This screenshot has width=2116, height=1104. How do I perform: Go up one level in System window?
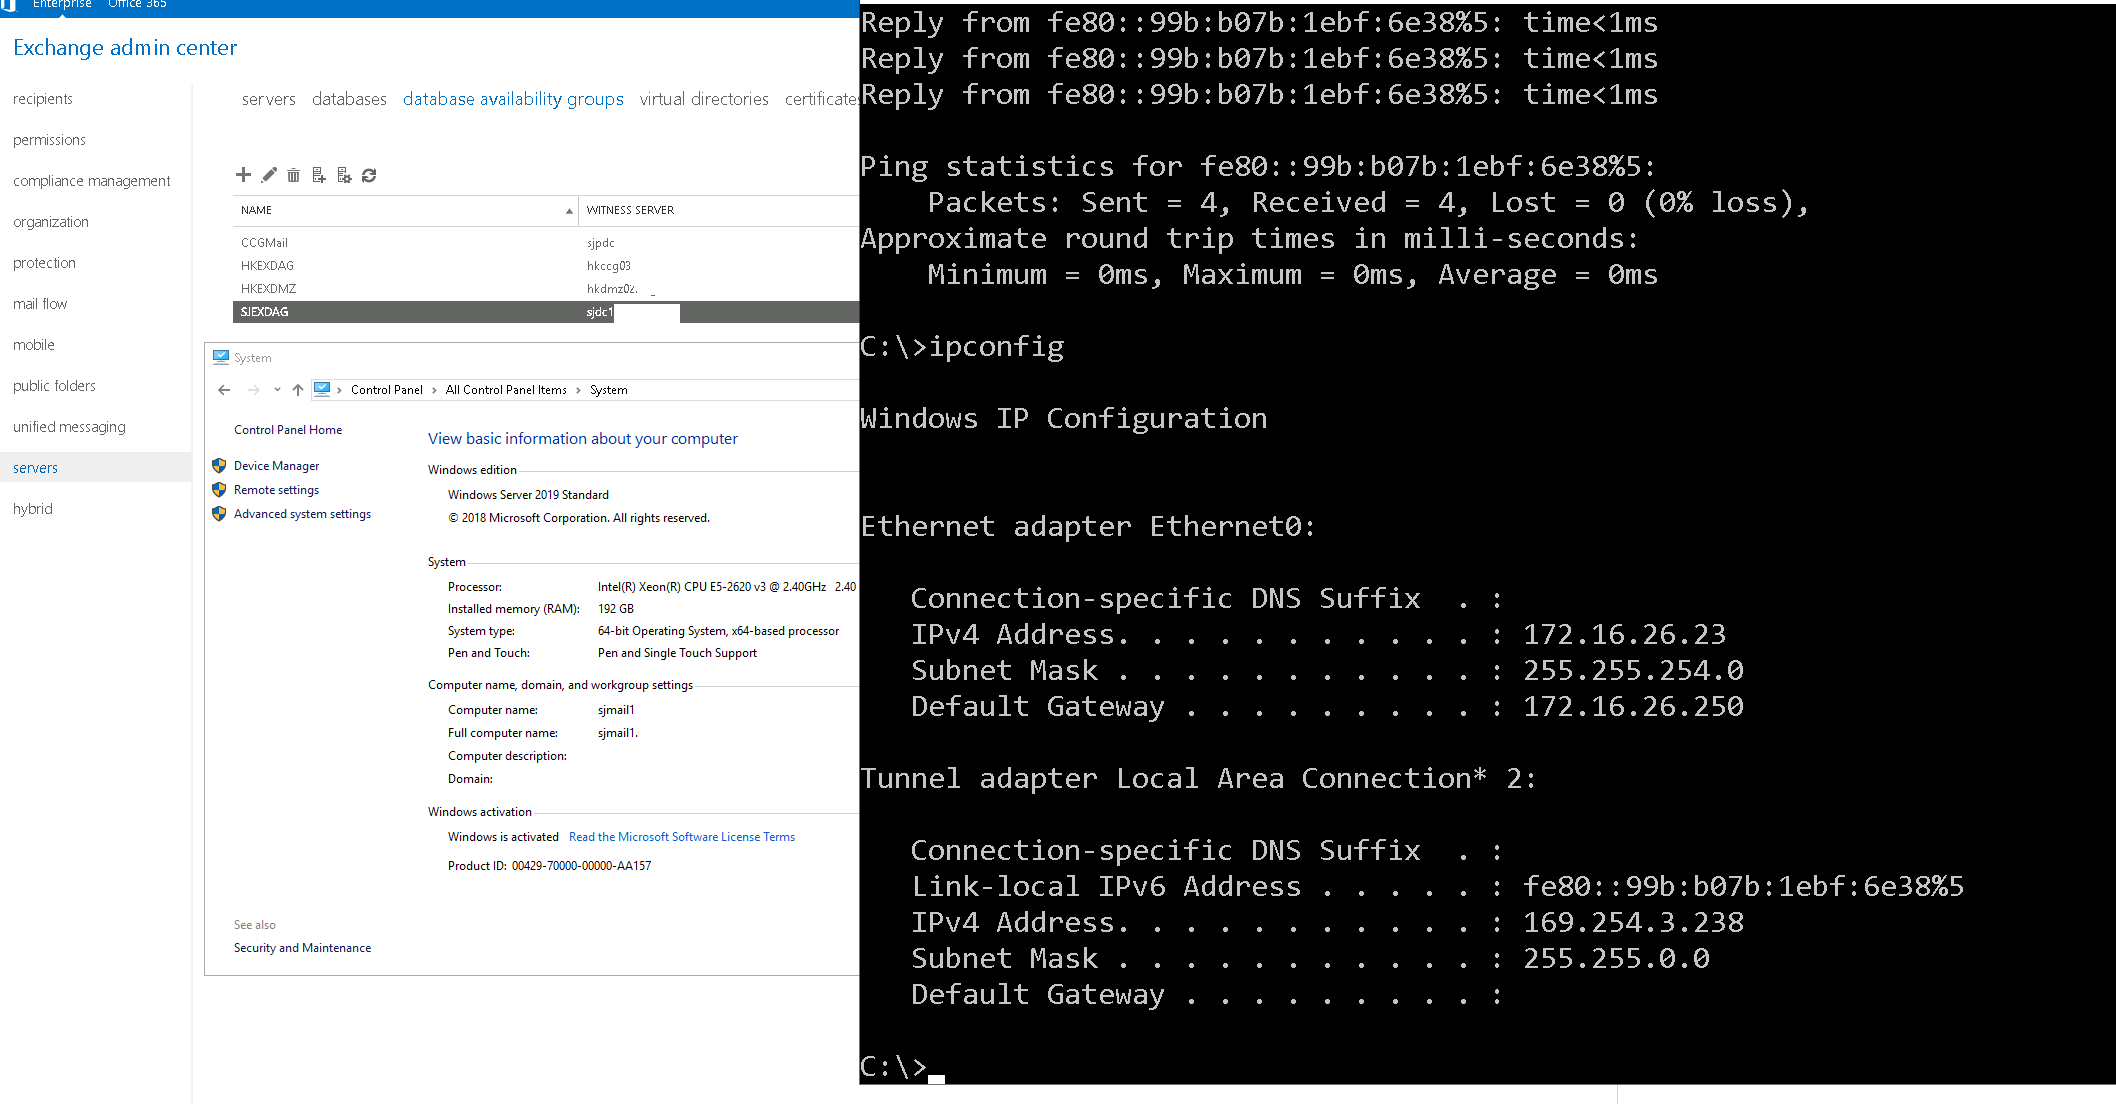[298, 390]
